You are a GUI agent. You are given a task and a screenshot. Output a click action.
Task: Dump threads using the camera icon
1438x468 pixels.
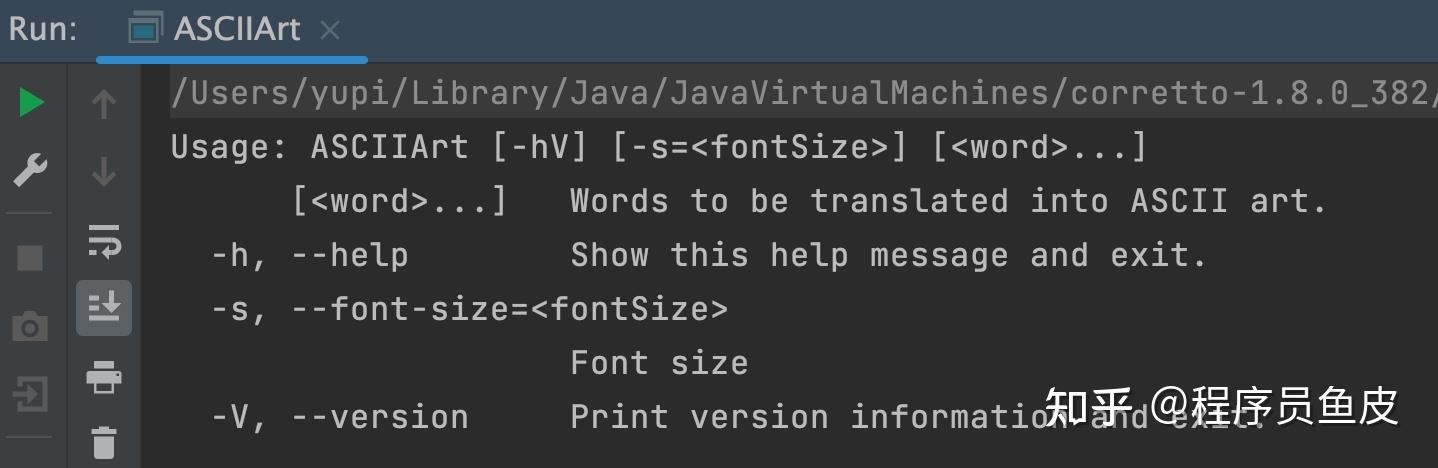(30, 326)
